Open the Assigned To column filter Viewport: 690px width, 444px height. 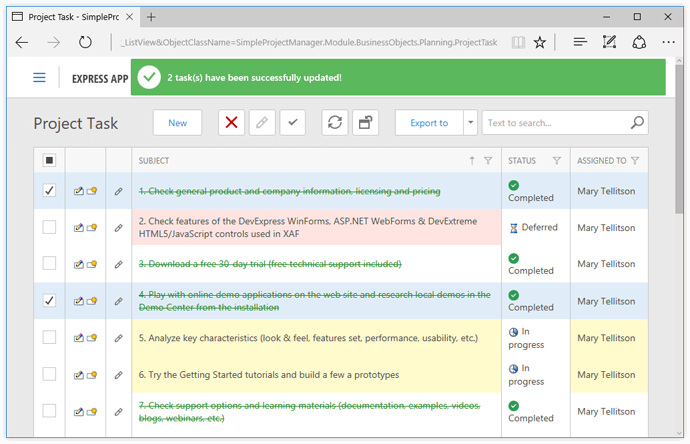pos(635,160)
